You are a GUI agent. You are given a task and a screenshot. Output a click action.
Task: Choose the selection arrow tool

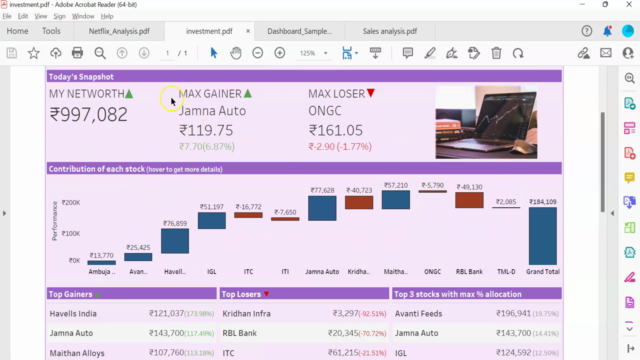tap(213, 53)
